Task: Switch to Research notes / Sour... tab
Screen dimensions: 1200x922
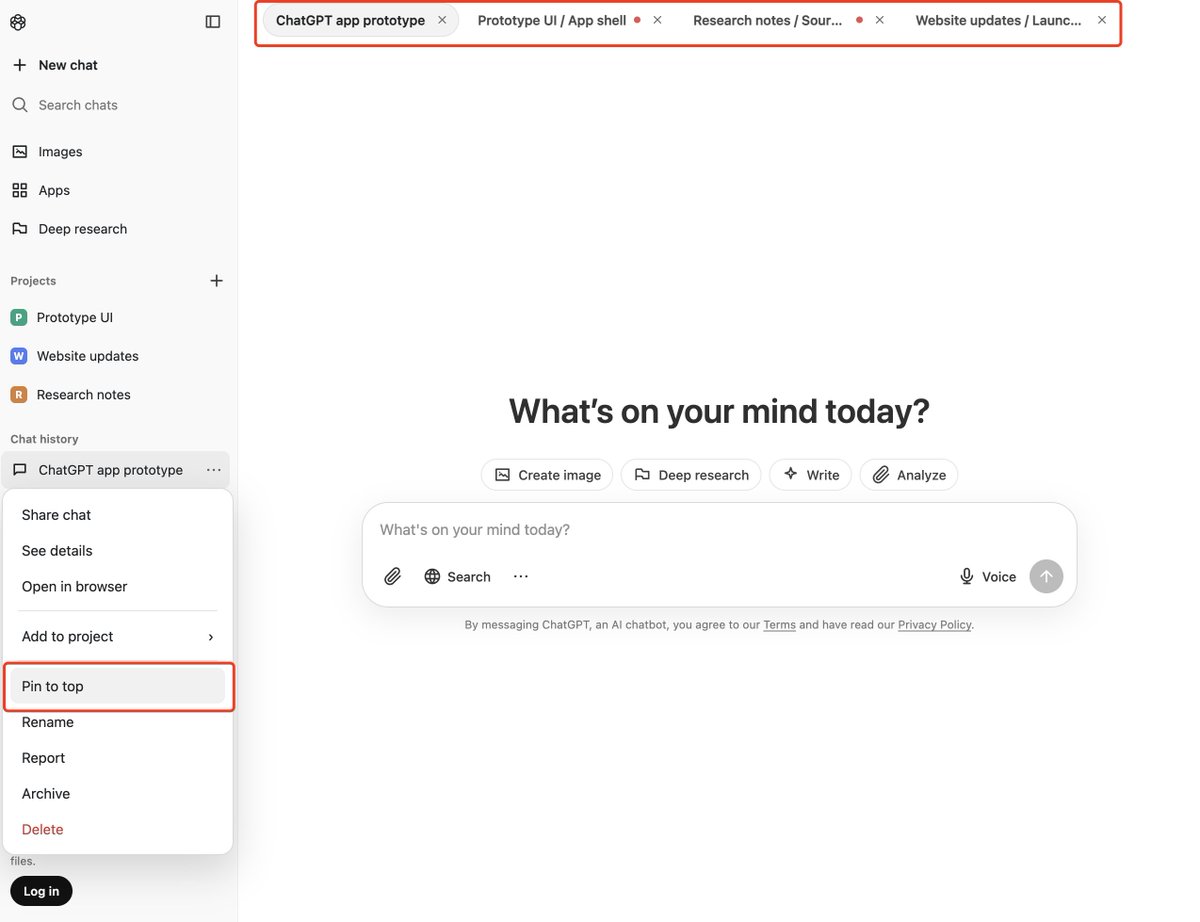Action: click(x=767, y=20)
